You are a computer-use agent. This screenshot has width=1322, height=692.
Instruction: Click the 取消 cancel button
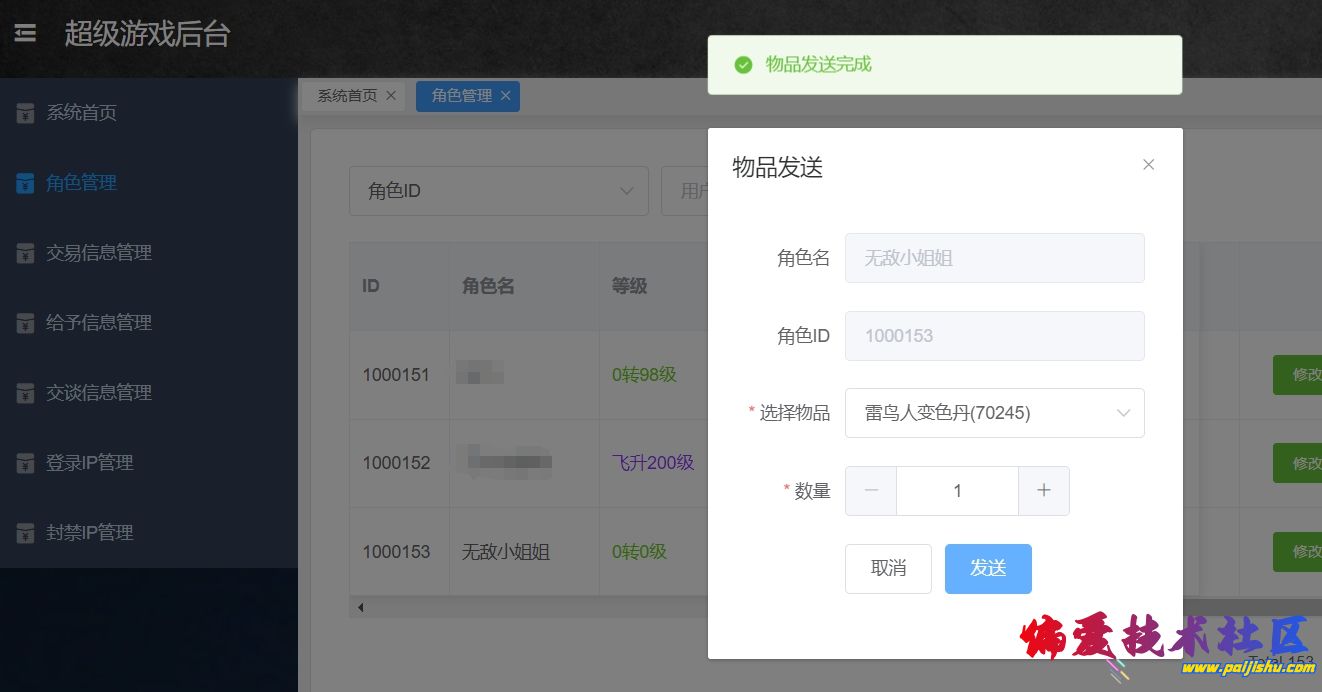click(x=887, y=568)
